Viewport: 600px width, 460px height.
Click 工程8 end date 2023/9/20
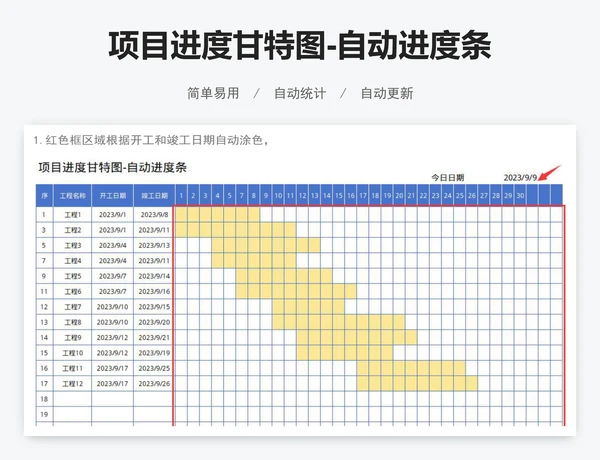154,322
